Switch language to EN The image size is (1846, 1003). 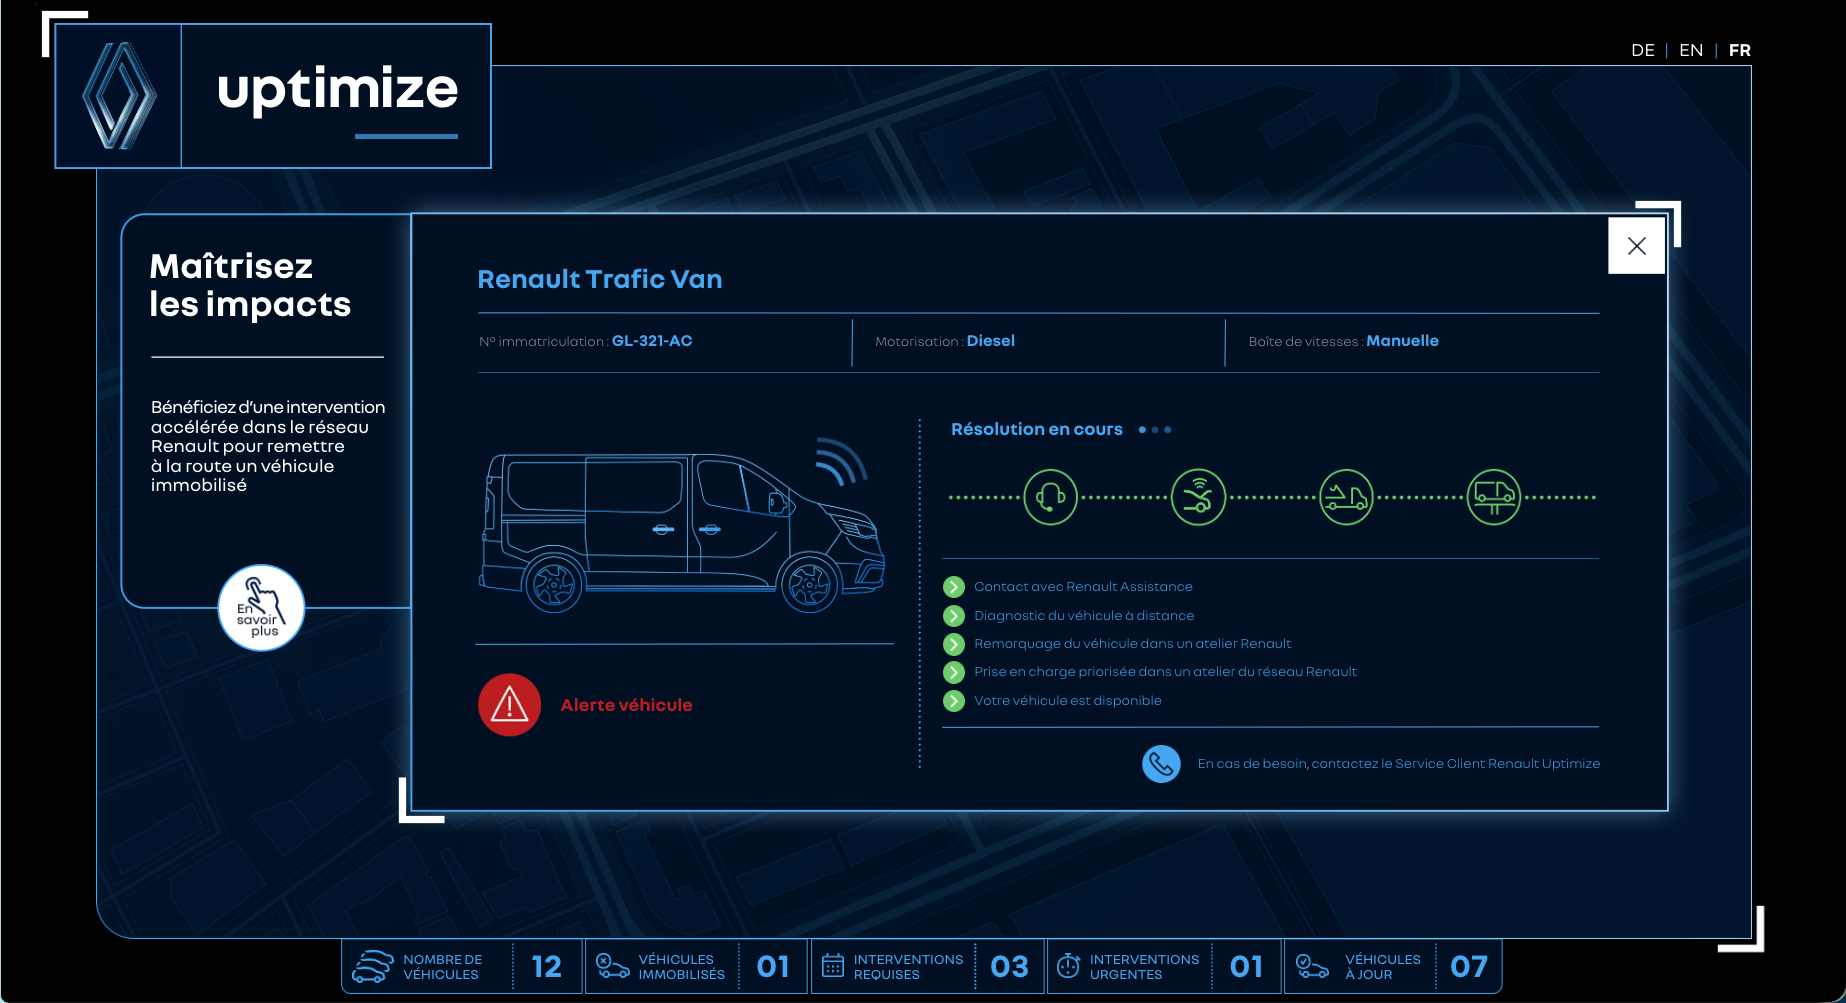[x=1691, y=50]
